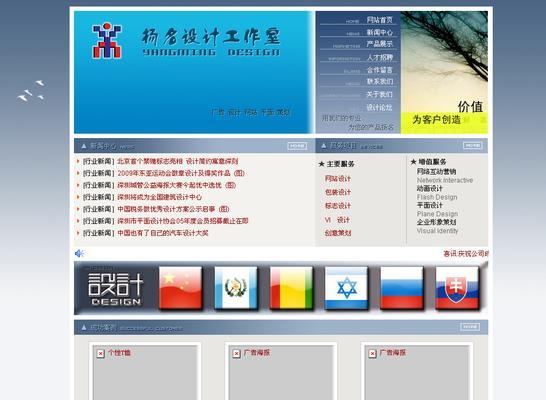The width and height of the screenshot is (546, 400).
Task: Click MORE button in 服务项目 header
Action: 473,146
